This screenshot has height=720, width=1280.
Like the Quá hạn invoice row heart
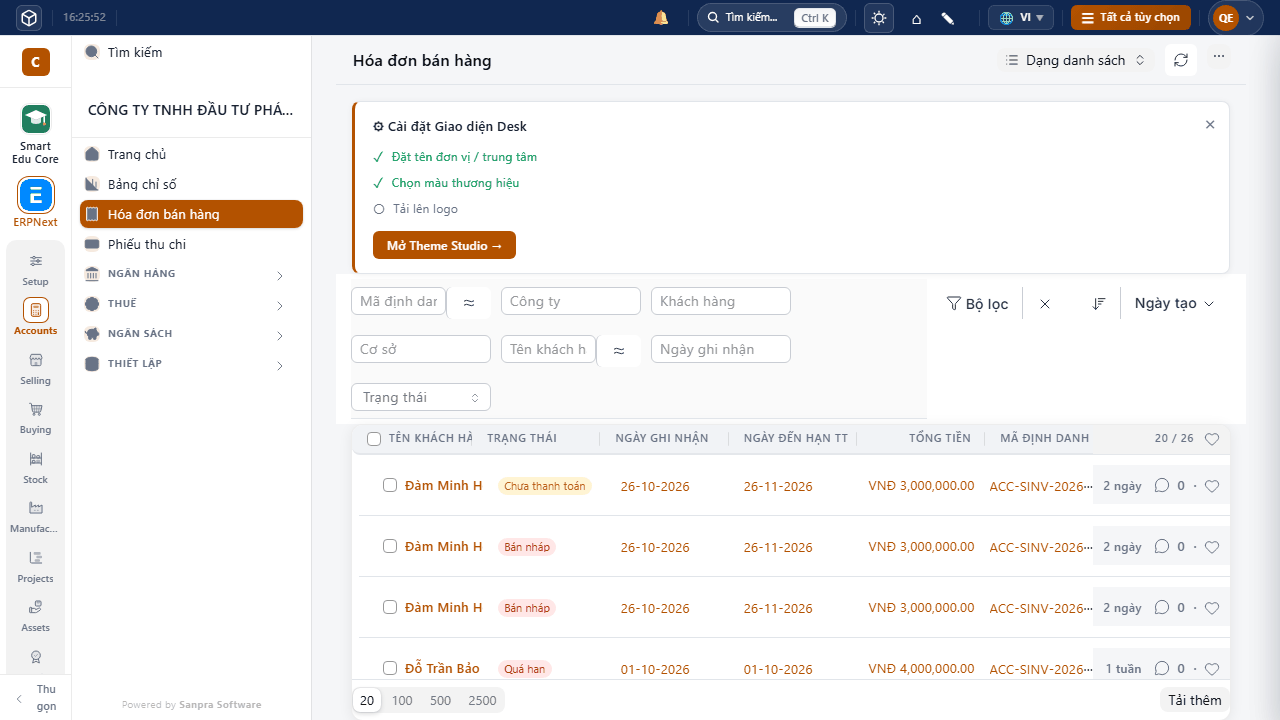[x=1212, y=669]
